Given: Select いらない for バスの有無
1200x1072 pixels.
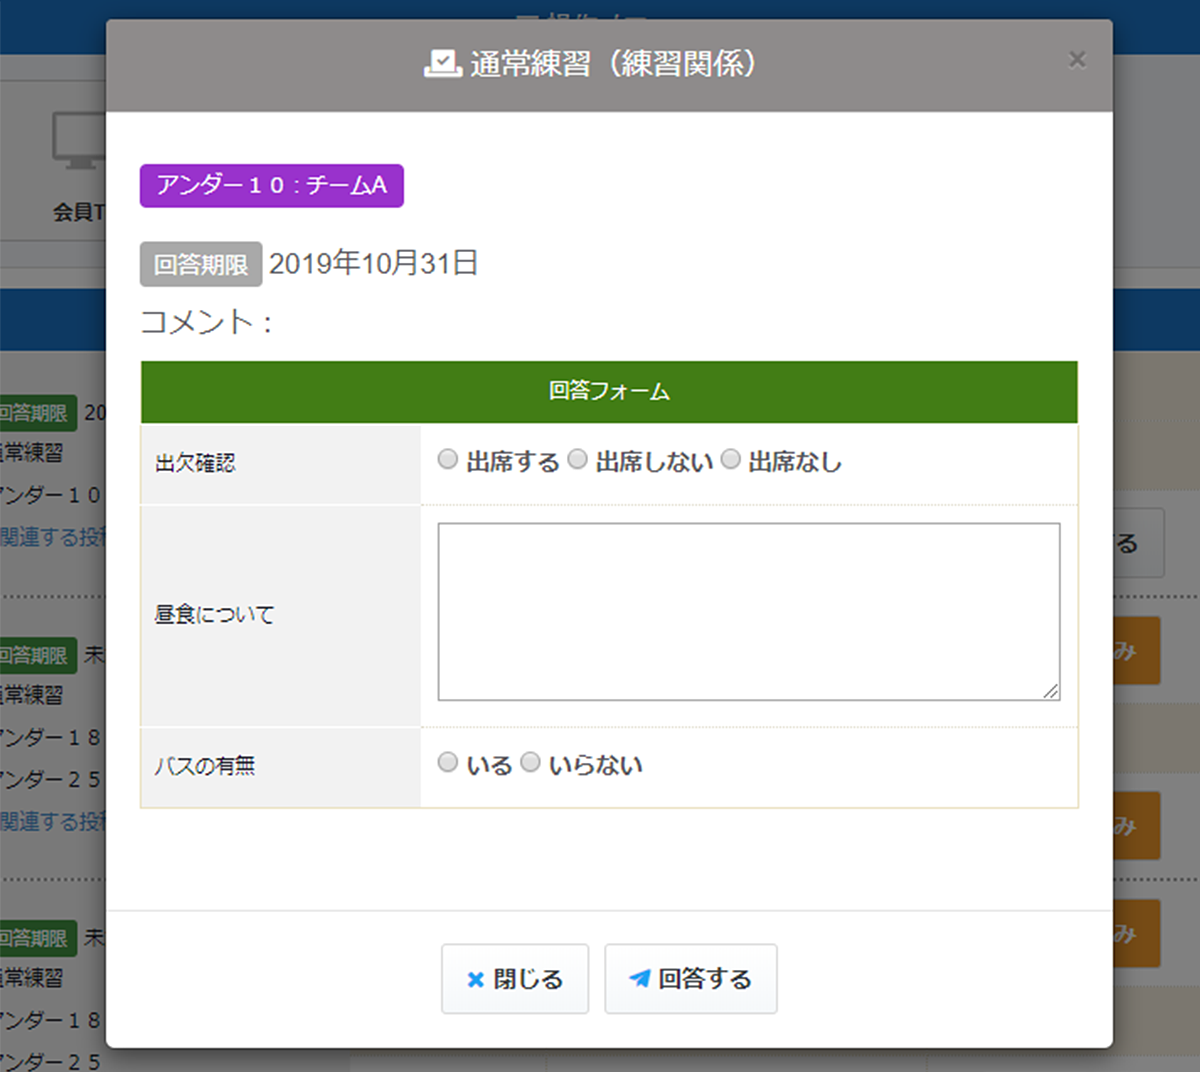Looking at the screenshot, I should [530, 761].
